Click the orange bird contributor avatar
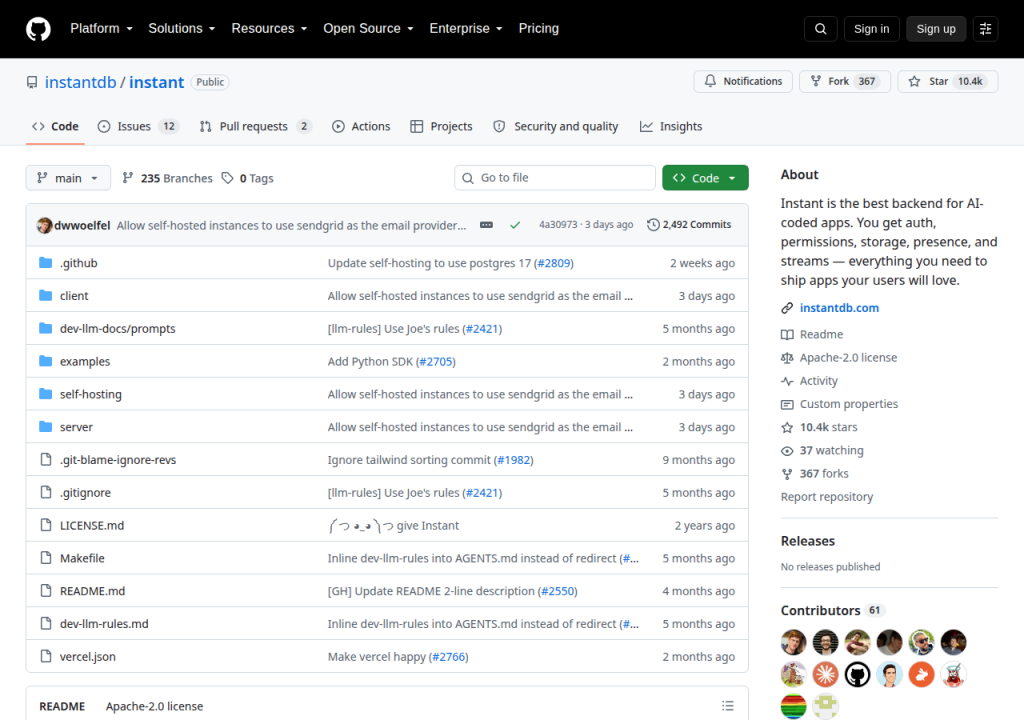The height and width of the screenshot is (720, 1024). [x=921, y=674]
